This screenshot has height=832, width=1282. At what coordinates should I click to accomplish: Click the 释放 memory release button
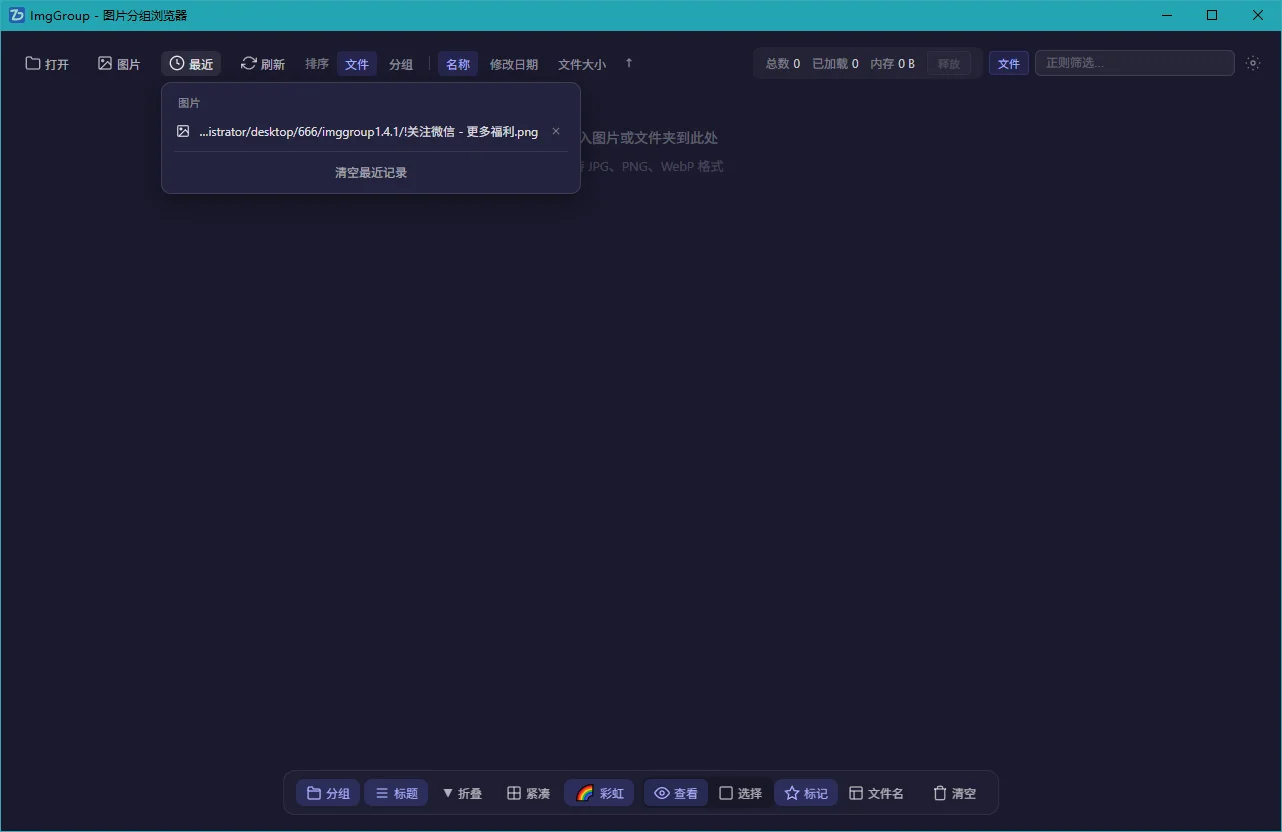[949, 64]
